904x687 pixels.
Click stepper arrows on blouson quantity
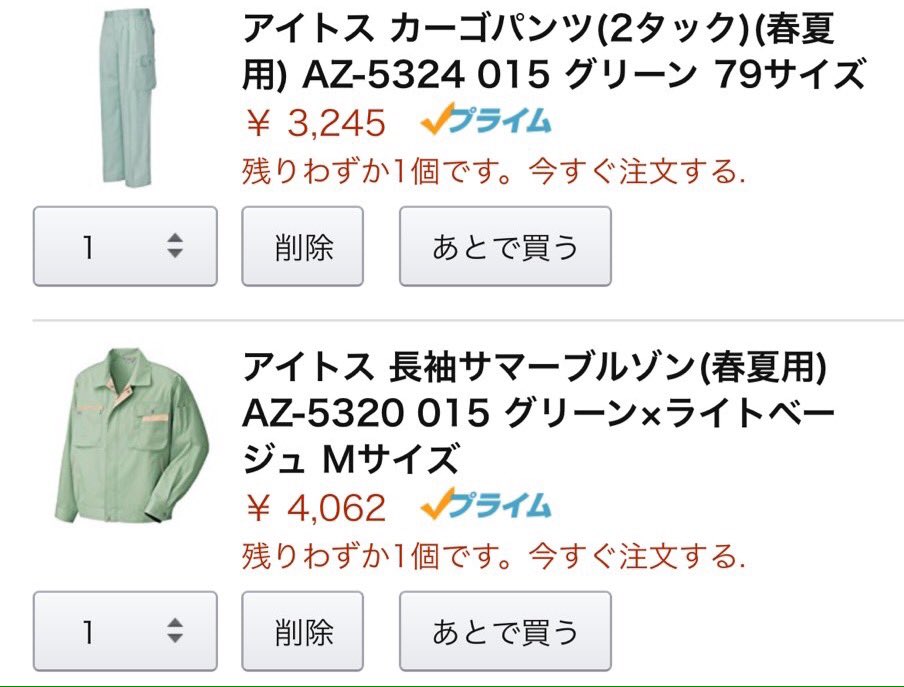pyautogui.click(x=175, y=631)
